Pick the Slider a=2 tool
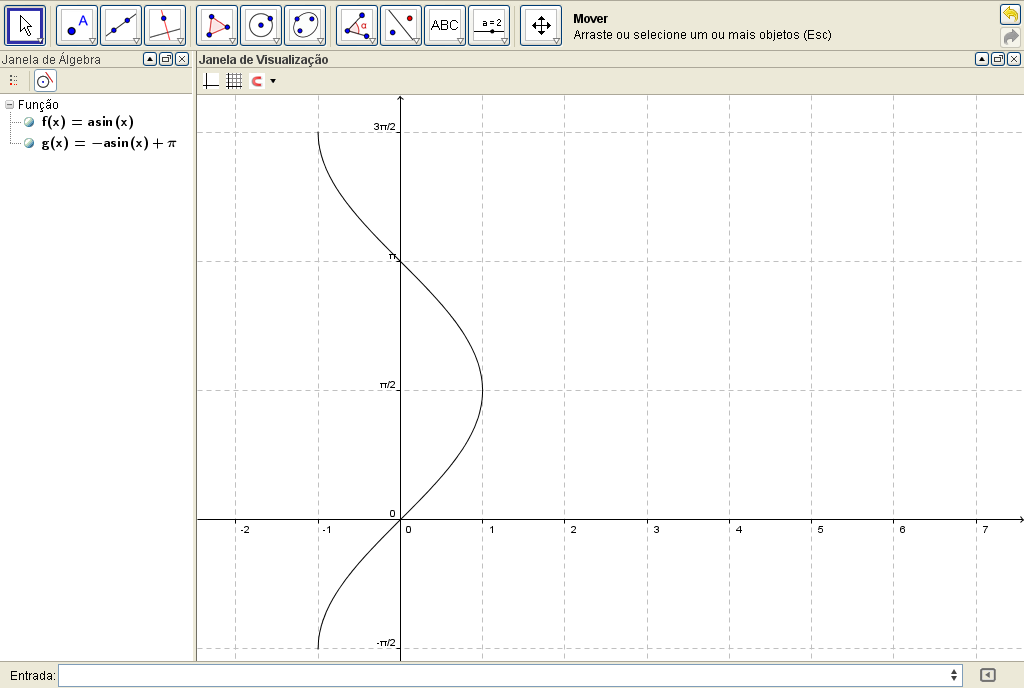The width and height of the screenshot is (1024, 688). 489,25
